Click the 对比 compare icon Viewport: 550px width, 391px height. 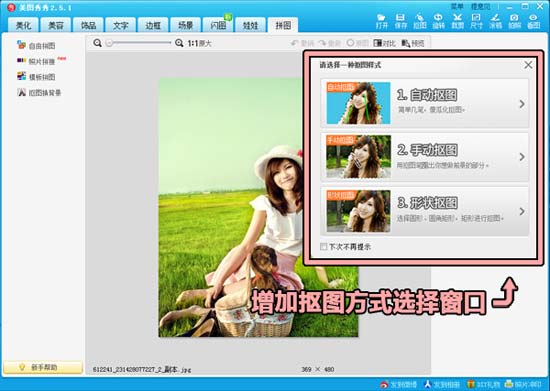click(x=384, y=43)
